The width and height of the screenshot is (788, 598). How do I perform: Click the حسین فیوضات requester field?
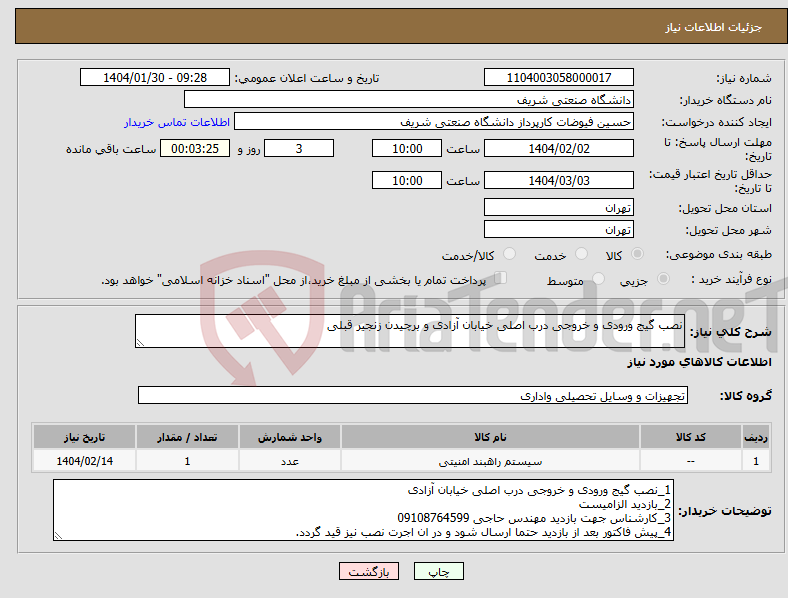pyautogui.click(x=434, y=122)
